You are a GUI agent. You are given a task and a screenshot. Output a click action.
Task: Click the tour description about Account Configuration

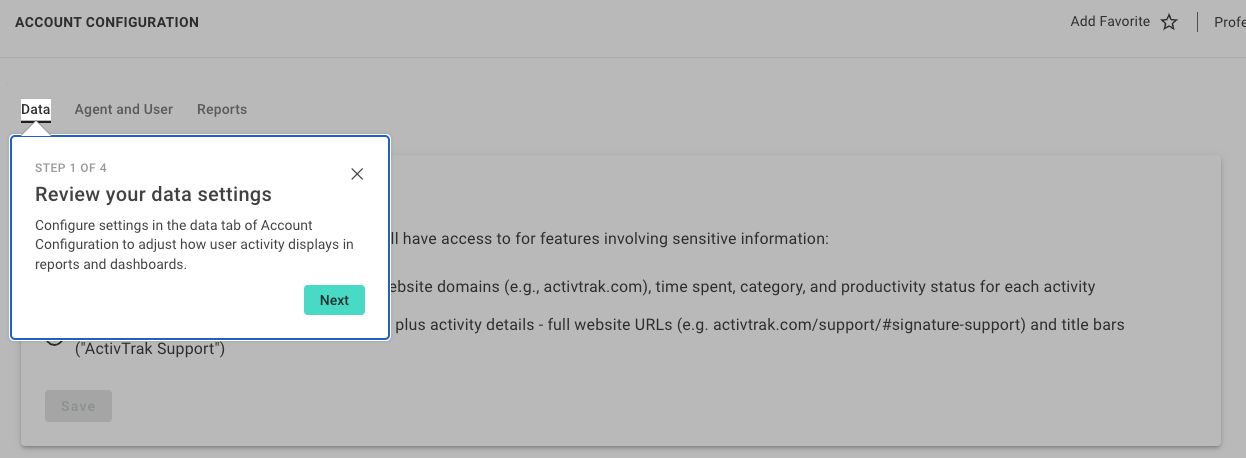[194, 245]
